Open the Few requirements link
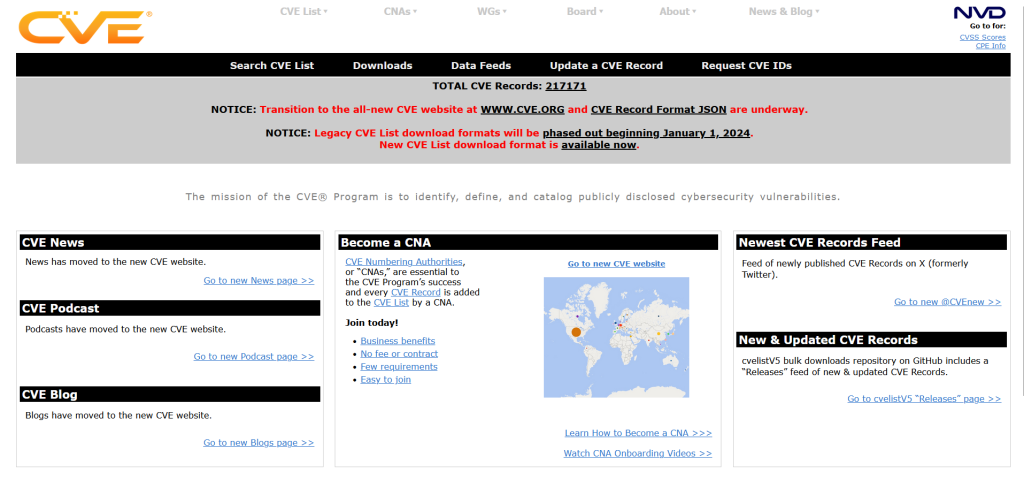 coord(399,367)
